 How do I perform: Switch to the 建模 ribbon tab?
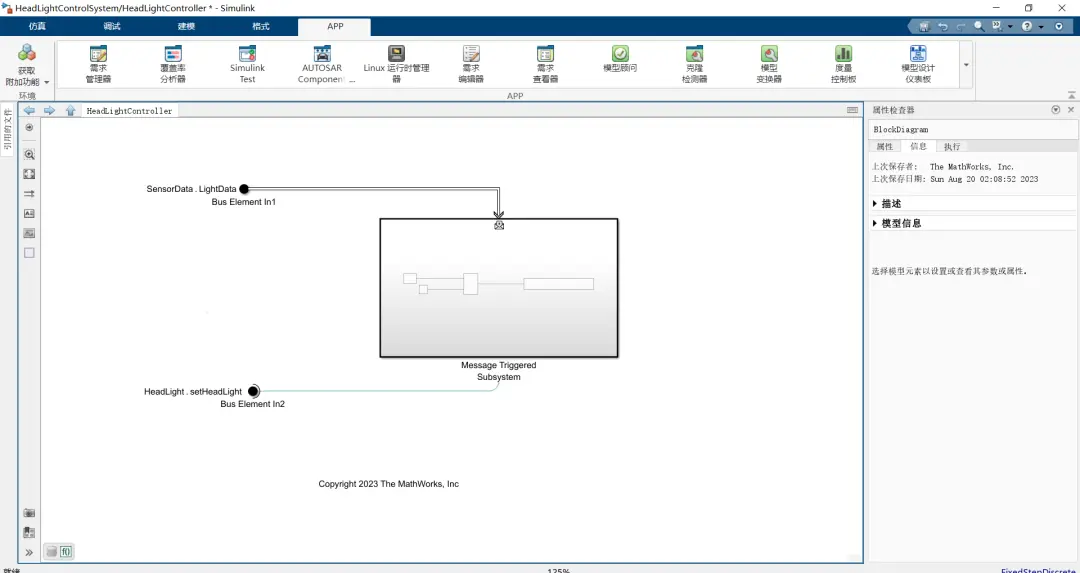click(x=186, y=27)
